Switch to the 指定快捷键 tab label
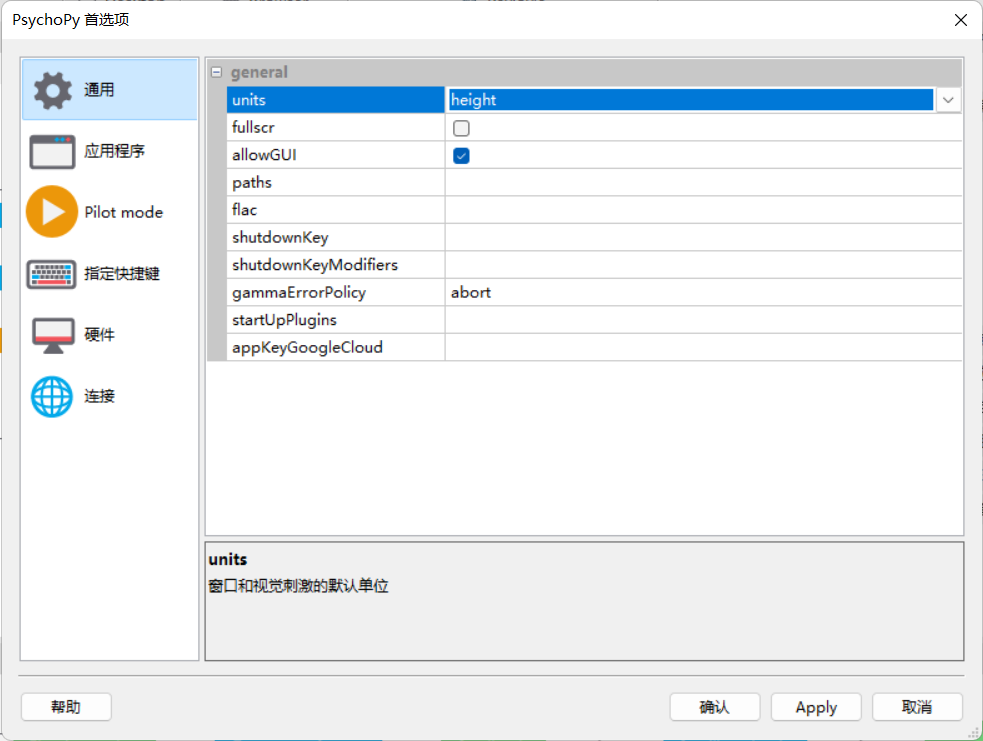Viewport: 983px width, 741px height. click(122, 274)
